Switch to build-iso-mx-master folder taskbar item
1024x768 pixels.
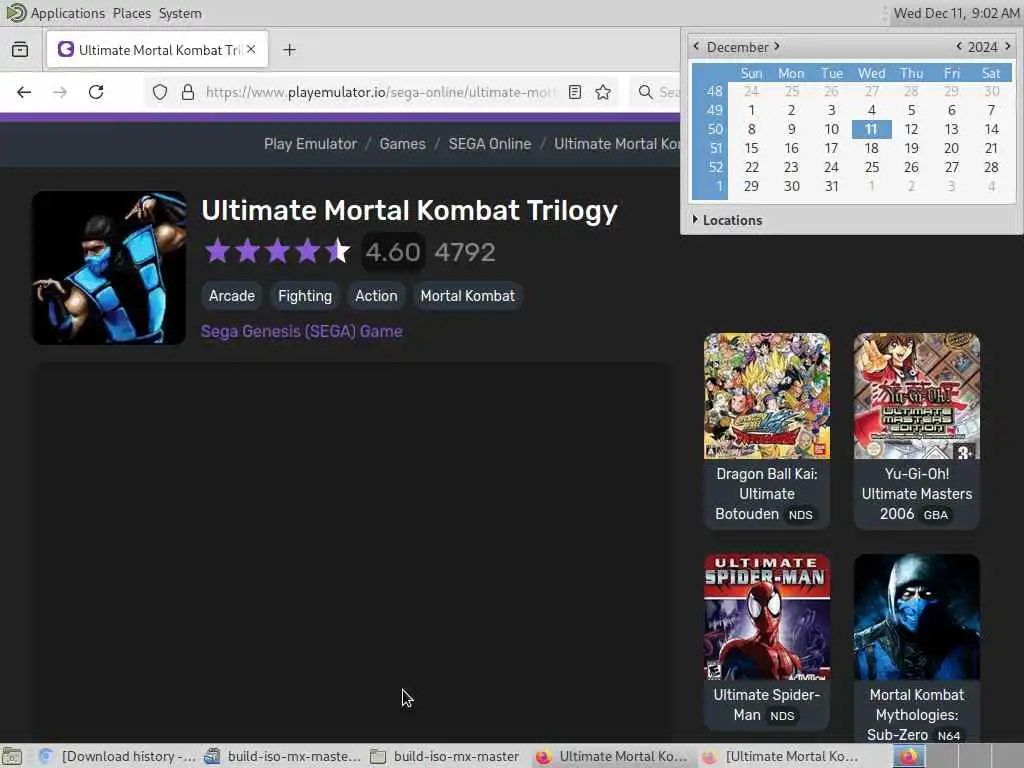coord(447,756)
